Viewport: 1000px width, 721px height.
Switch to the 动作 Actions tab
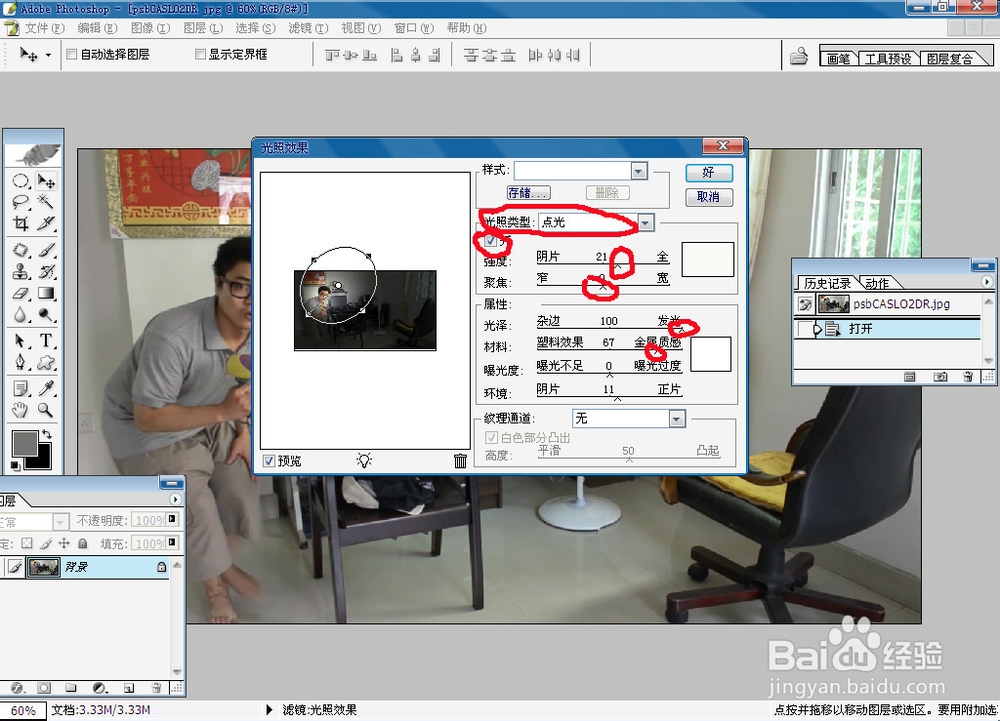[877, 283]
